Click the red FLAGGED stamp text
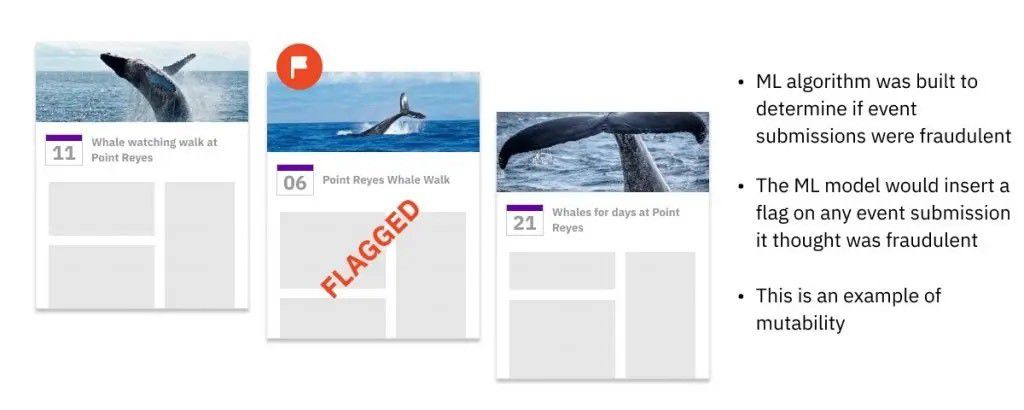The image size is (1024, 410). tap(370, 249)
